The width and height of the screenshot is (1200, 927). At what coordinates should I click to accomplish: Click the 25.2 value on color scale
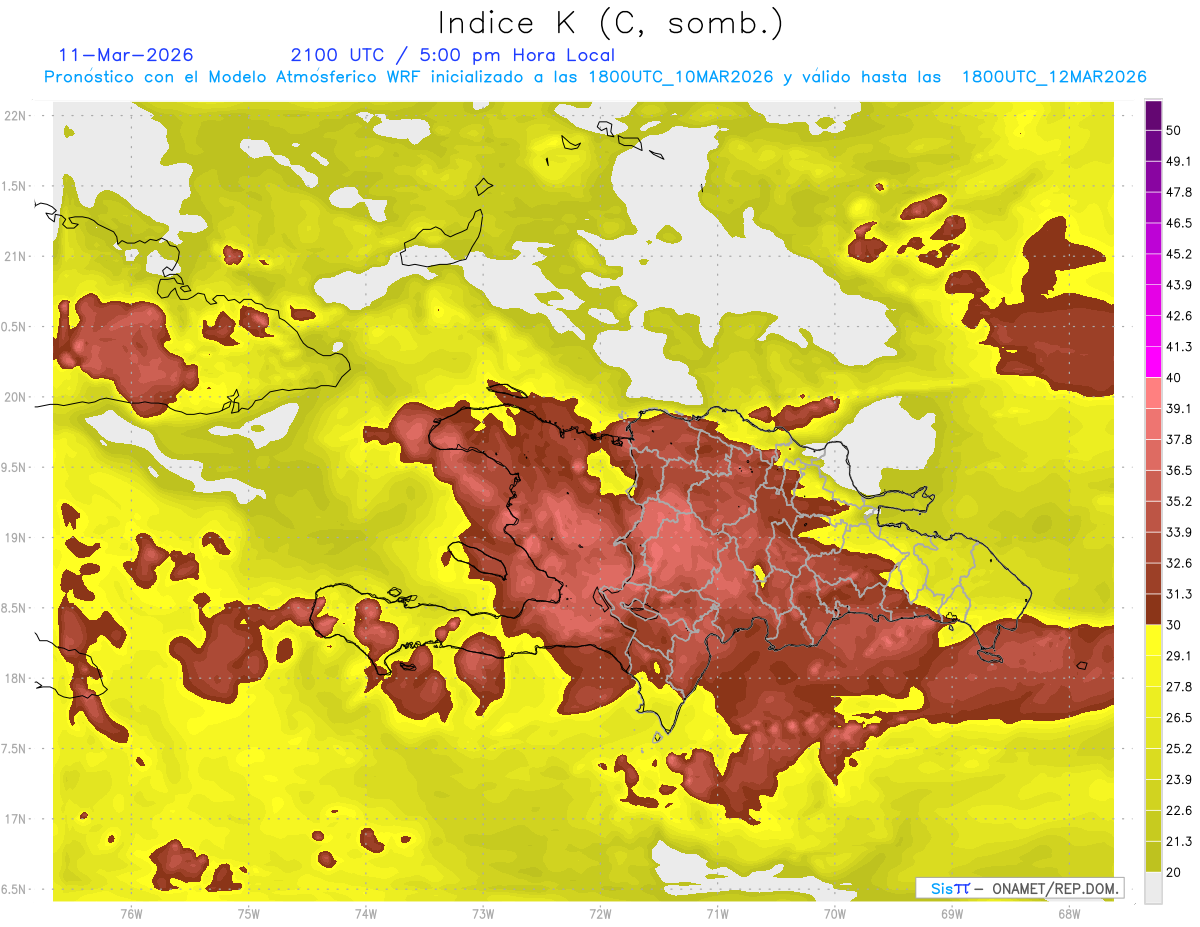(1179, 748)
